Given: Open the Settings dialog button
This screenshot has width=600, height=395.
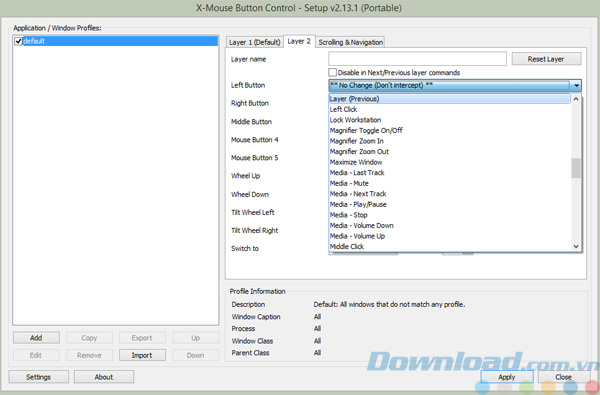Looking at the screenshot, I should [38, 377].
